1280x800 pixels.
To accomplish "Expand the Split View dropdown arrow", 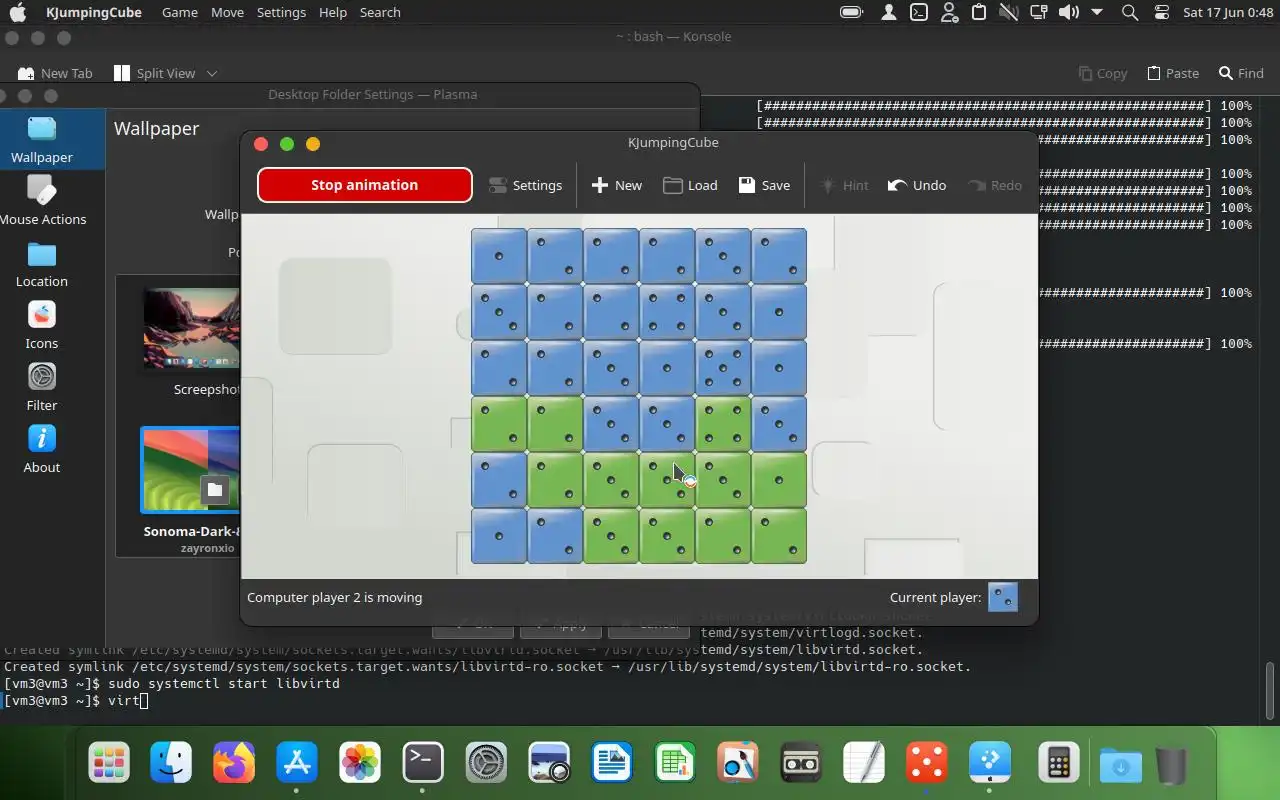I will (x=212, y=73).
